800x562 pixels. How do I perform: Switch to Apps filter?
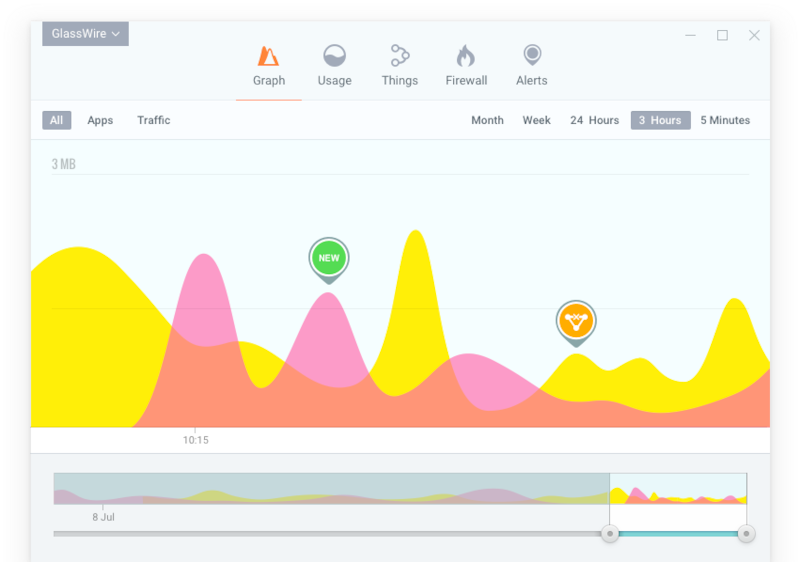click(100, 120)
